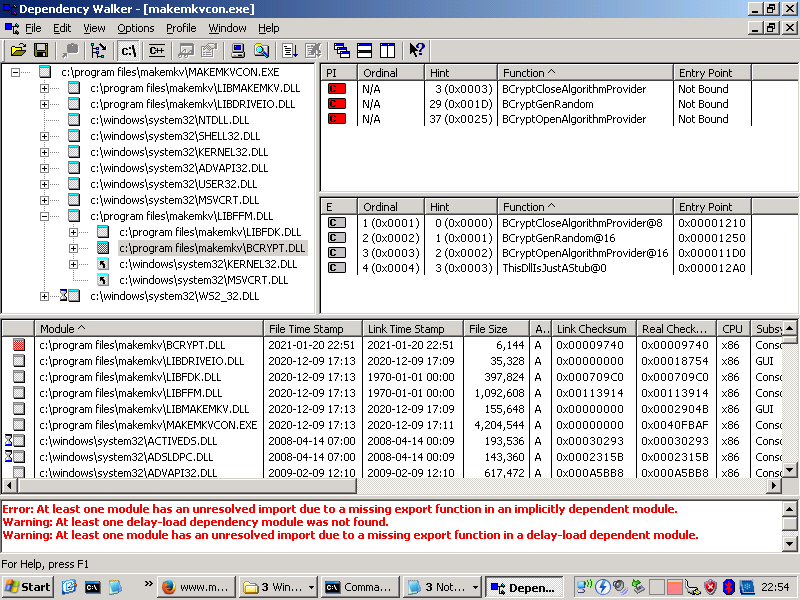The height and width of the screenshot is (600, 800).
Task: Collapse the MAKEMKVCON.EXE root node
Action: coord(16,72)
